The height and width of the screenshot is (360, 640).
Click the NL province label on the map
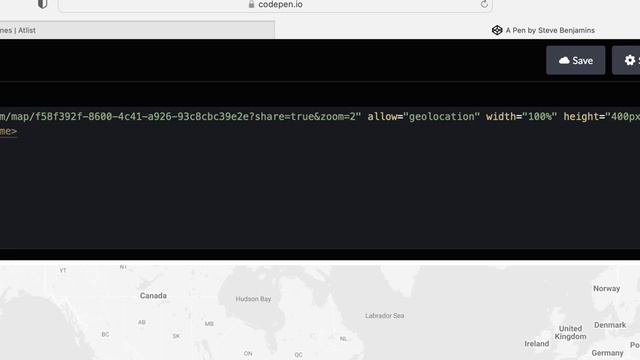(343, 338)
